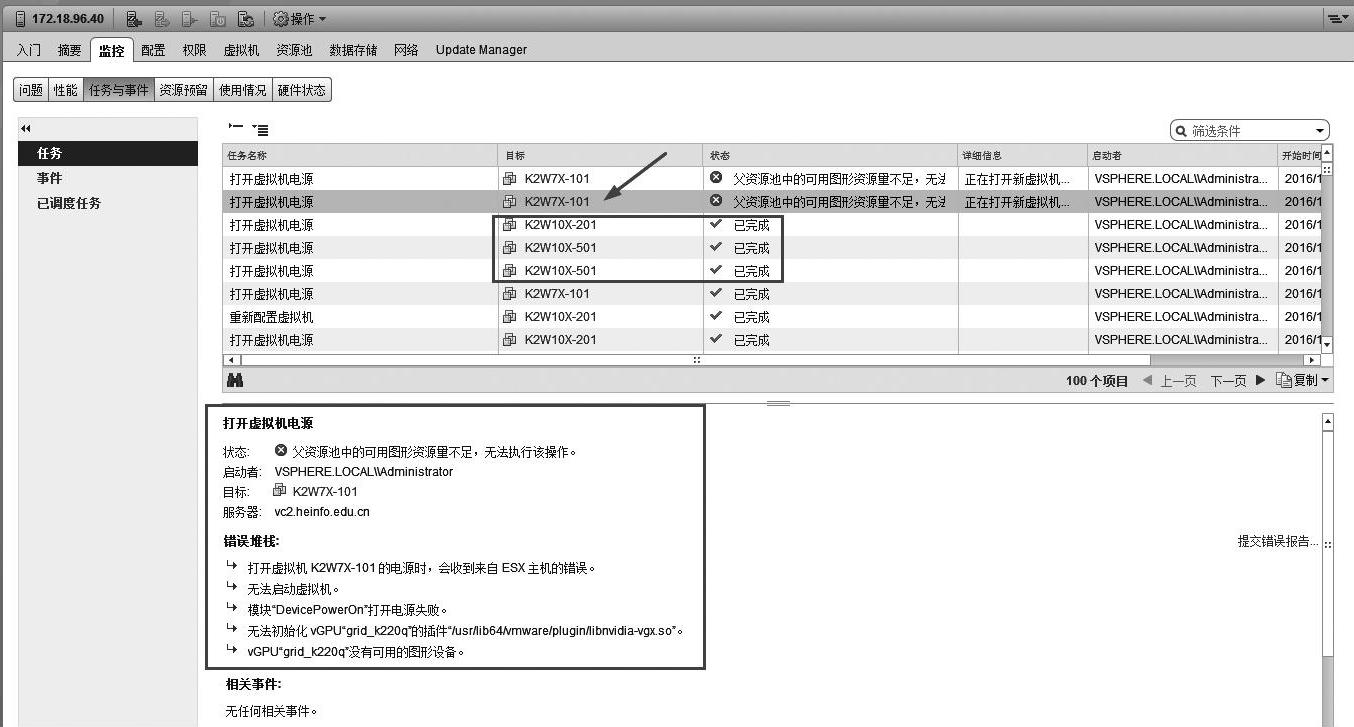Click the task table's vertical scrollbar up arrow
Image resolution: width=1354 pixels, height=727 pixels.
[x=1327, y=153]
